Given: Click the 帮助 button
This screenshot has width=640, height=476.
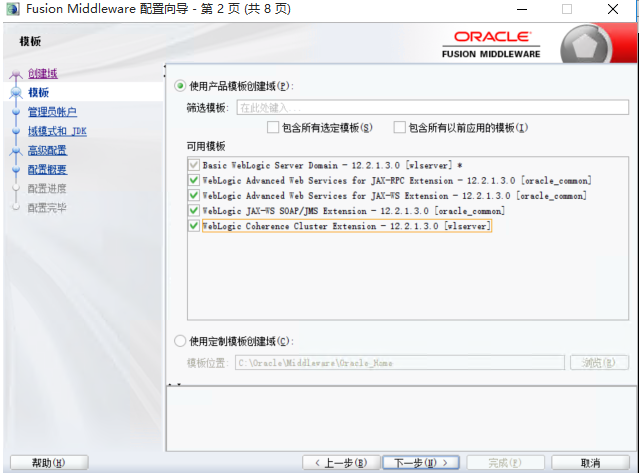Looking at the screenshot, I should click(49, 463).
